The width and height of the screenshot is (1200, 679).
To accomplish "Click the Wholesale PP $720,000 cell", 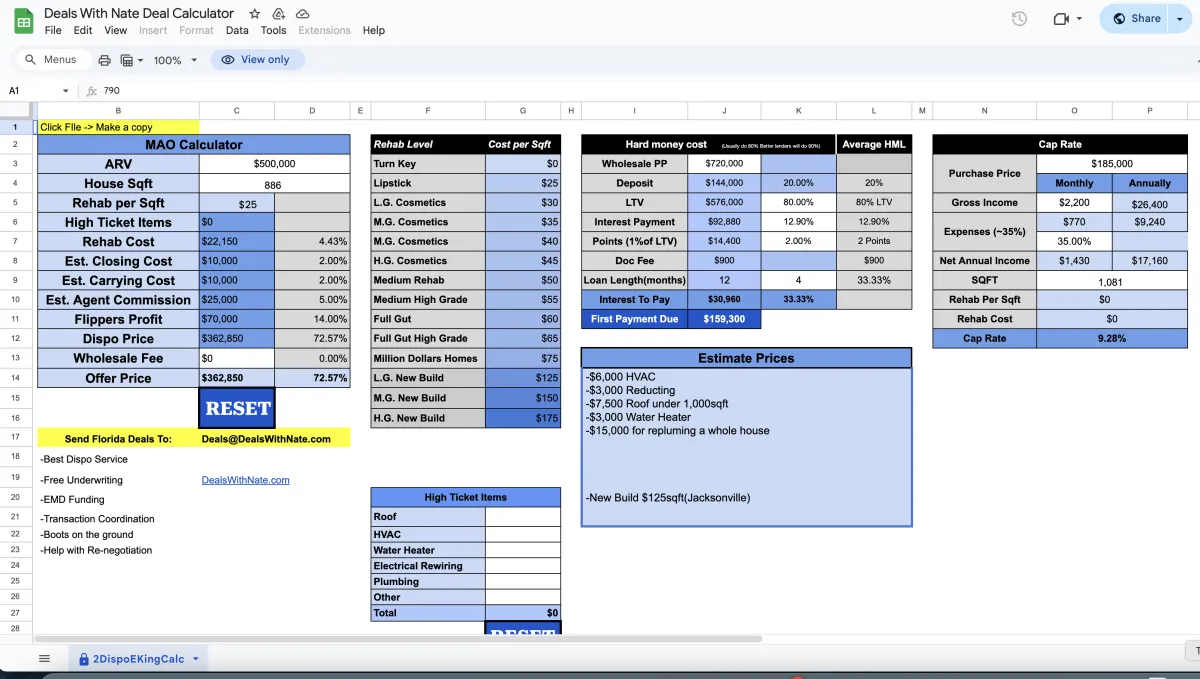I will (724, 164).
